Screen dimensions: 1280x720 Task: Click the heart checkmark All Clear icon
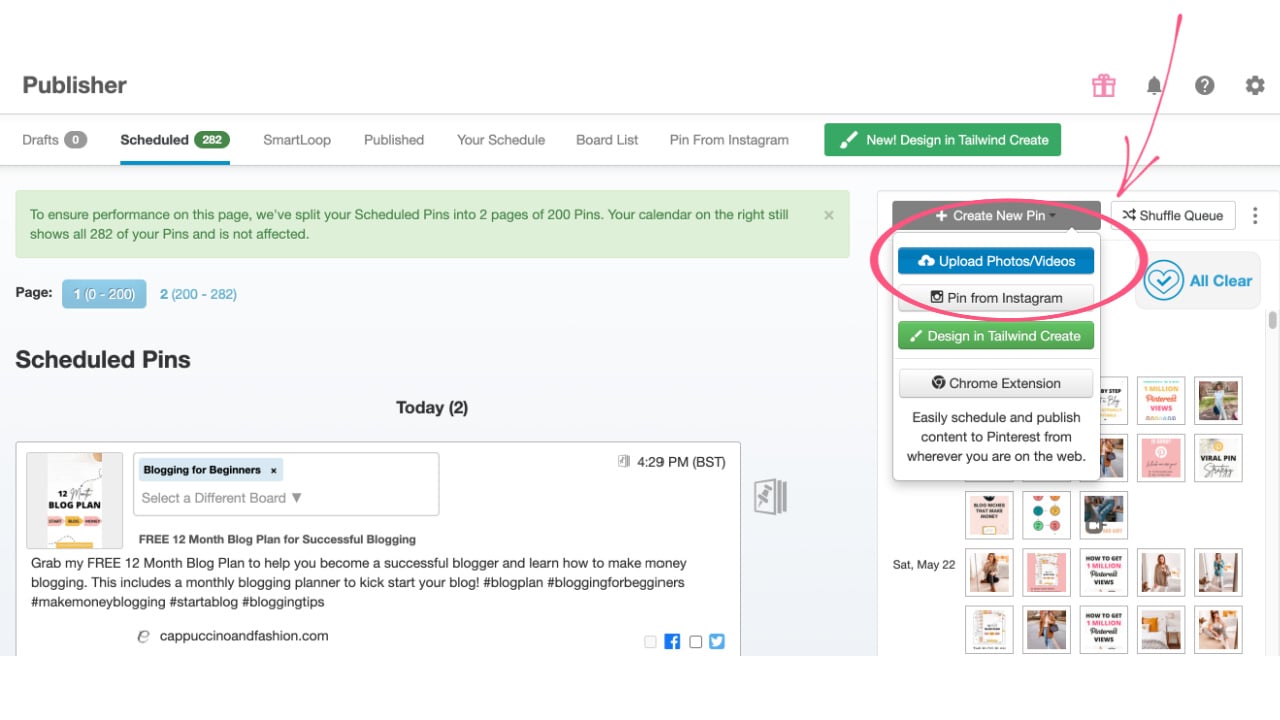pyautogui.click(x=1164, y=281)
